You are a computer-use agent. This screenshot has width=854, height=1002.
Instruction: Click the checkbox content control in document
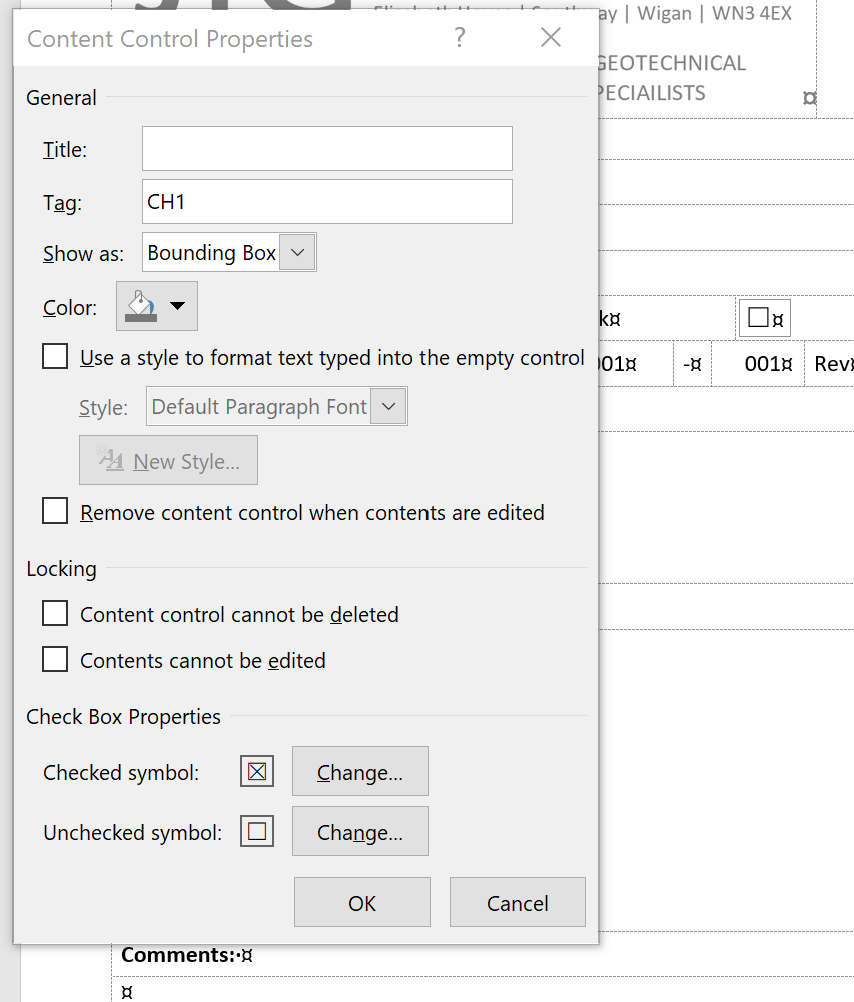click(x=759, y=318)
